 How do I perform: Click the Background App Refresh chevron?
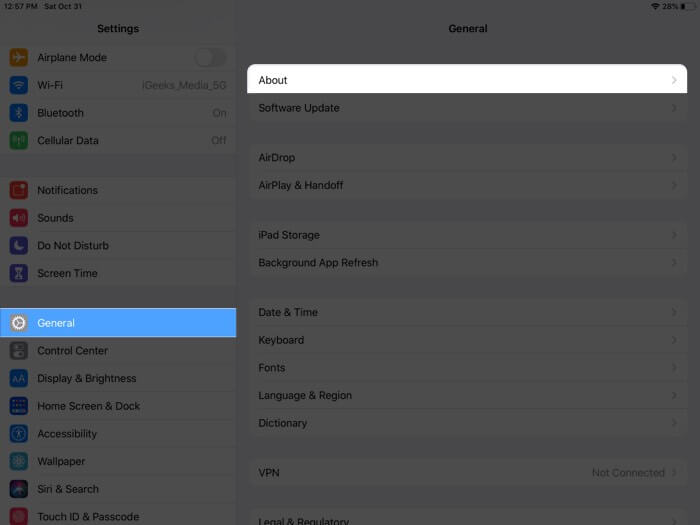[x=674, y=262]
